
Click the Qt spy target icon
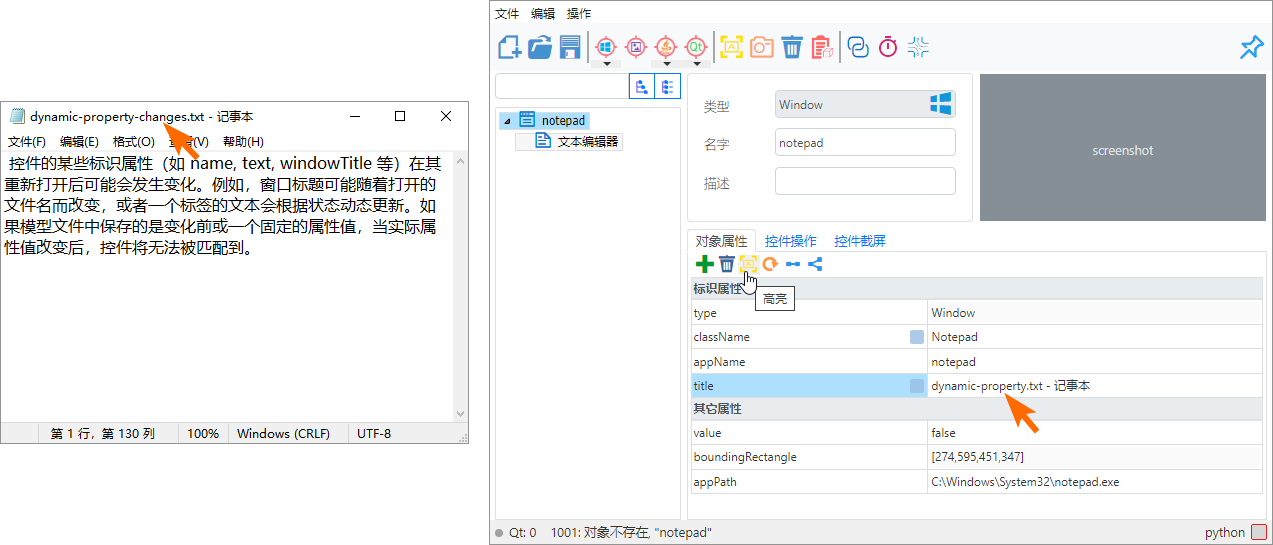point(696,46)
